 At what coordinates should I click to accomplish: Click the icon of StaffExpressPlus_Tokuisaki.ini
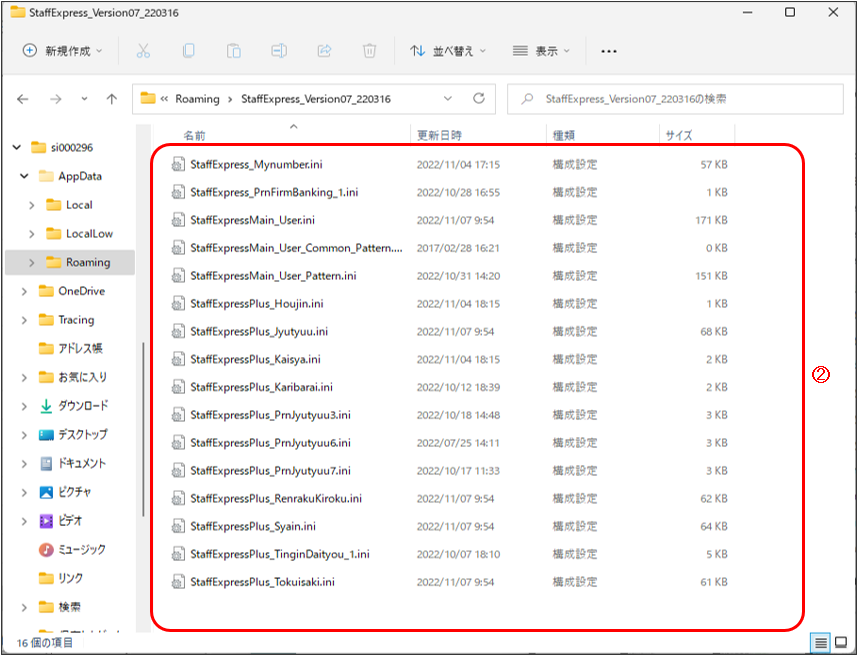coord(178,582)
